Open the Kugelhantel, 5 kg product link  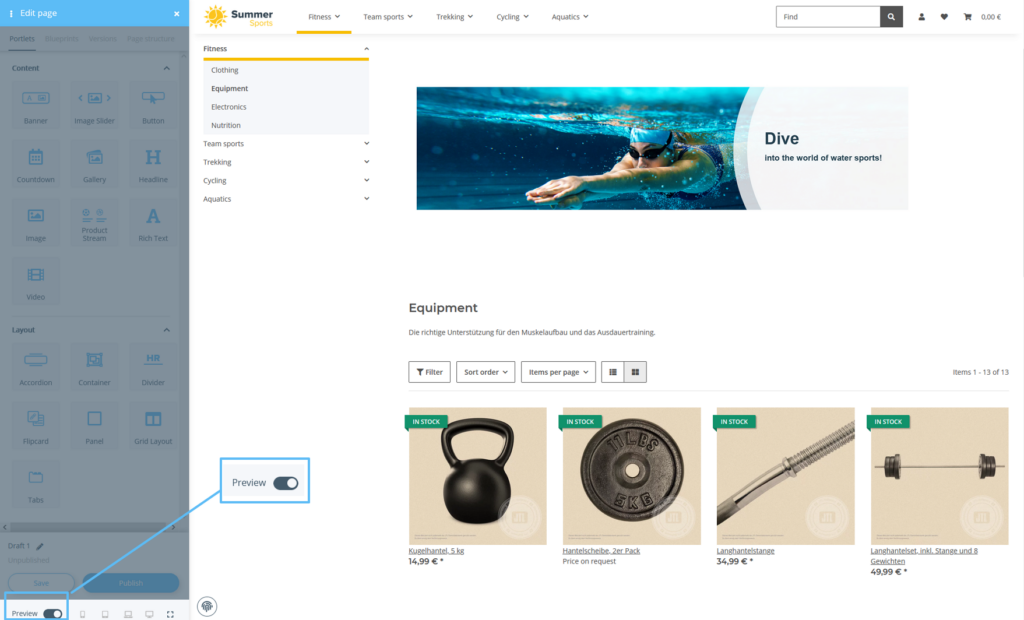tap(436, 551)
